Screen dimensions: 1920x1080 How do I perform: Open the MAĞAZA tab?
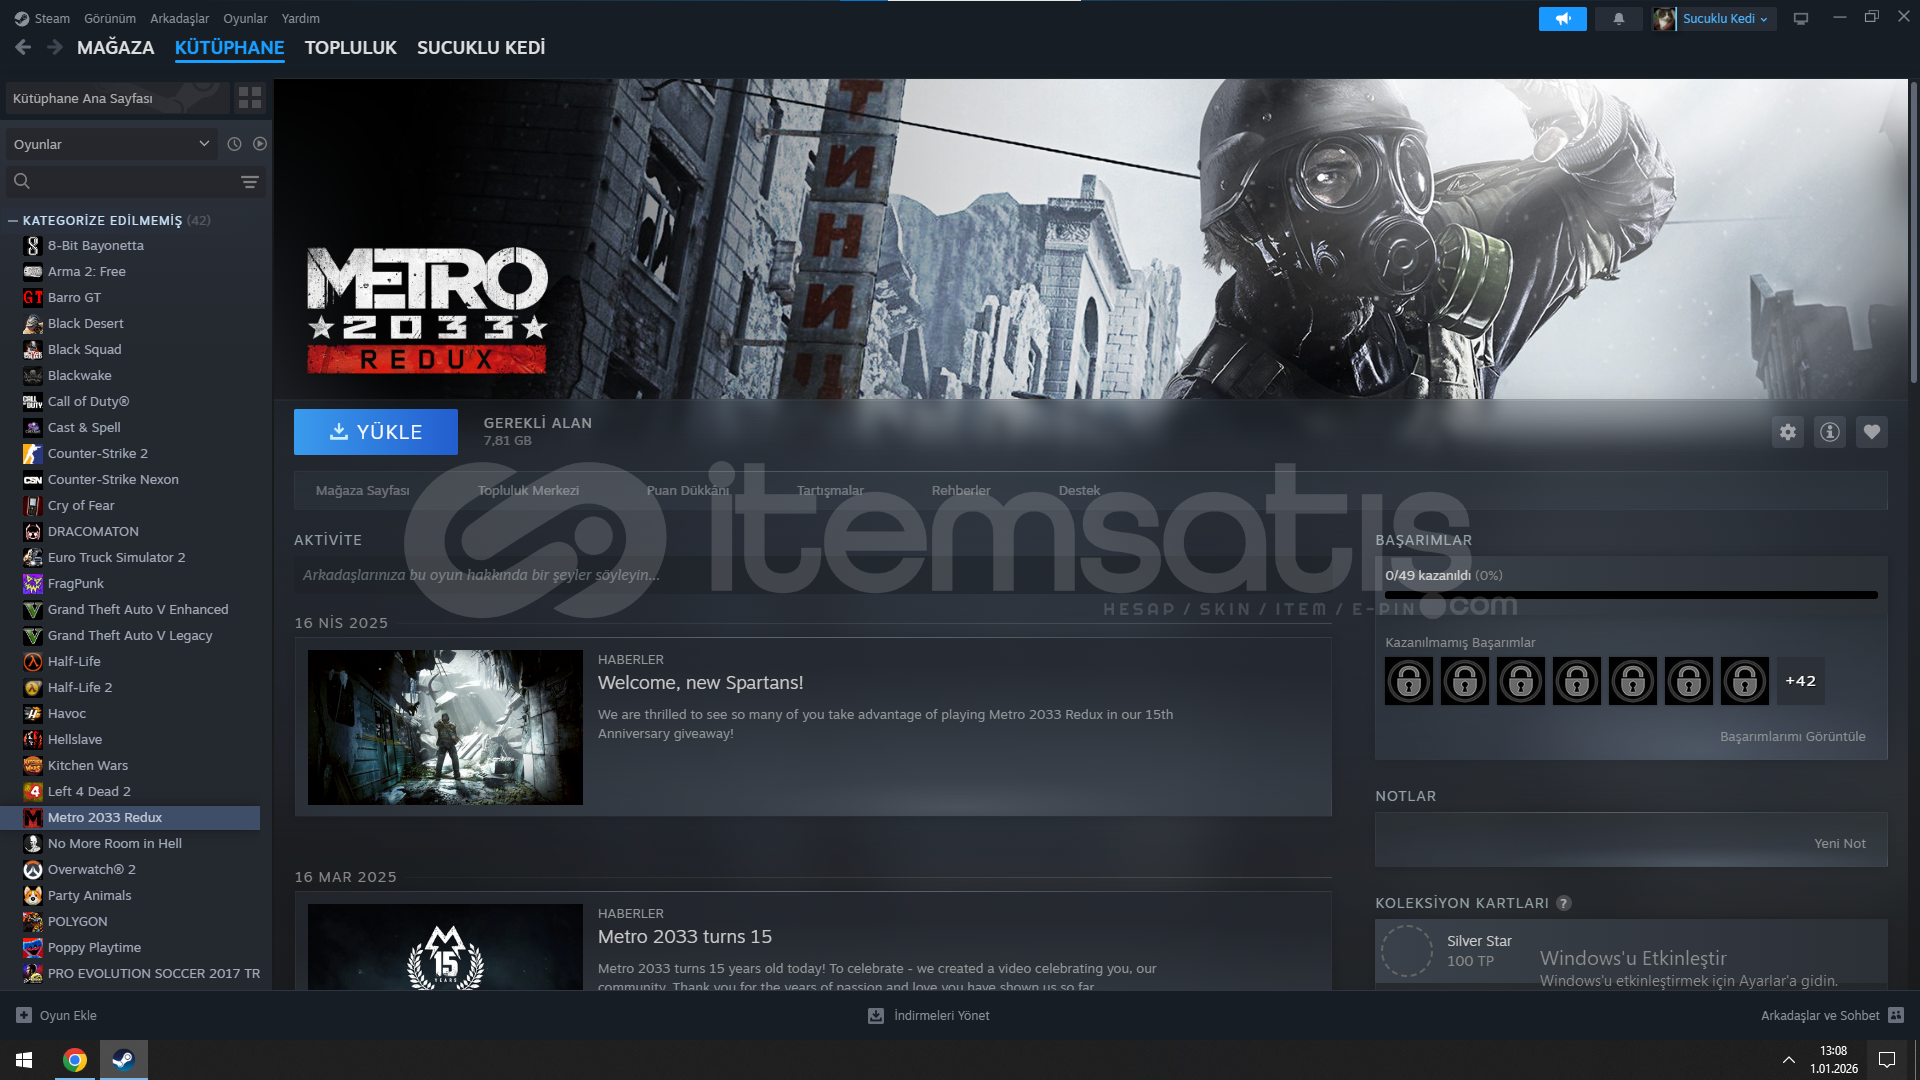[115, 48]
